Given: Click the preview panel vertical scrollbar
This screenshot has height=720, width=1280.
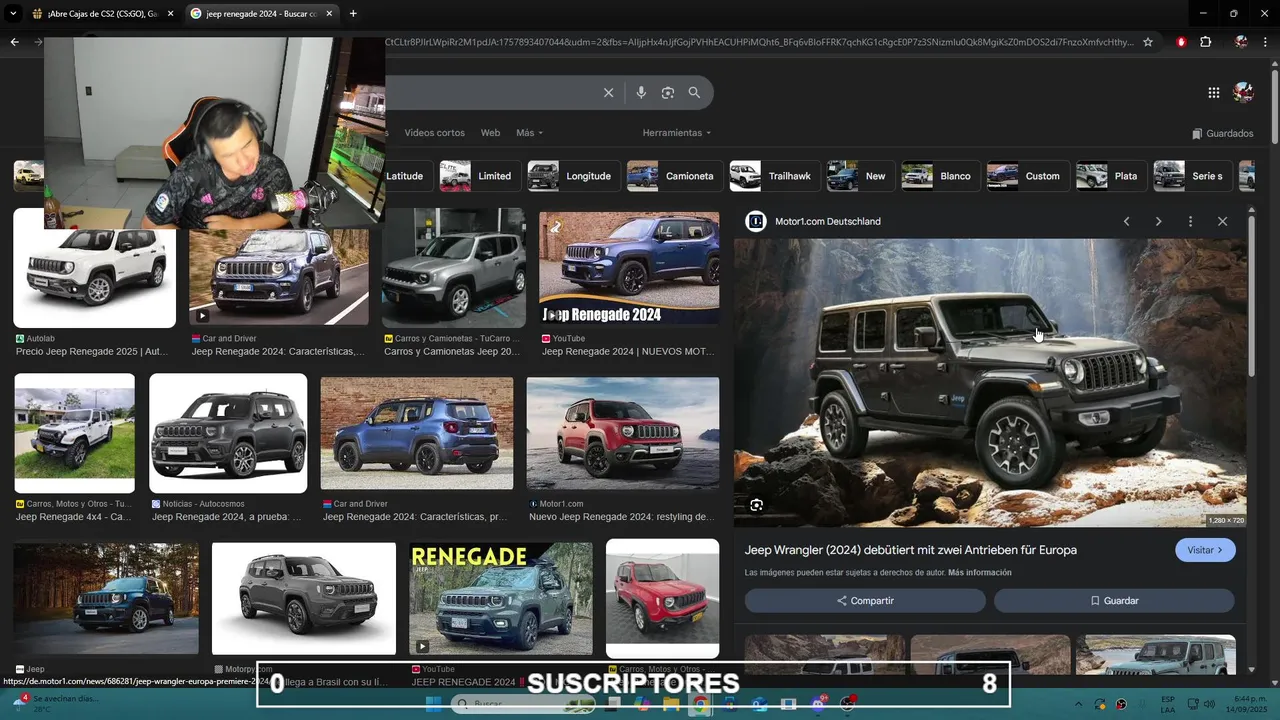Looking at the screenshot, I should click(1252, 295).
